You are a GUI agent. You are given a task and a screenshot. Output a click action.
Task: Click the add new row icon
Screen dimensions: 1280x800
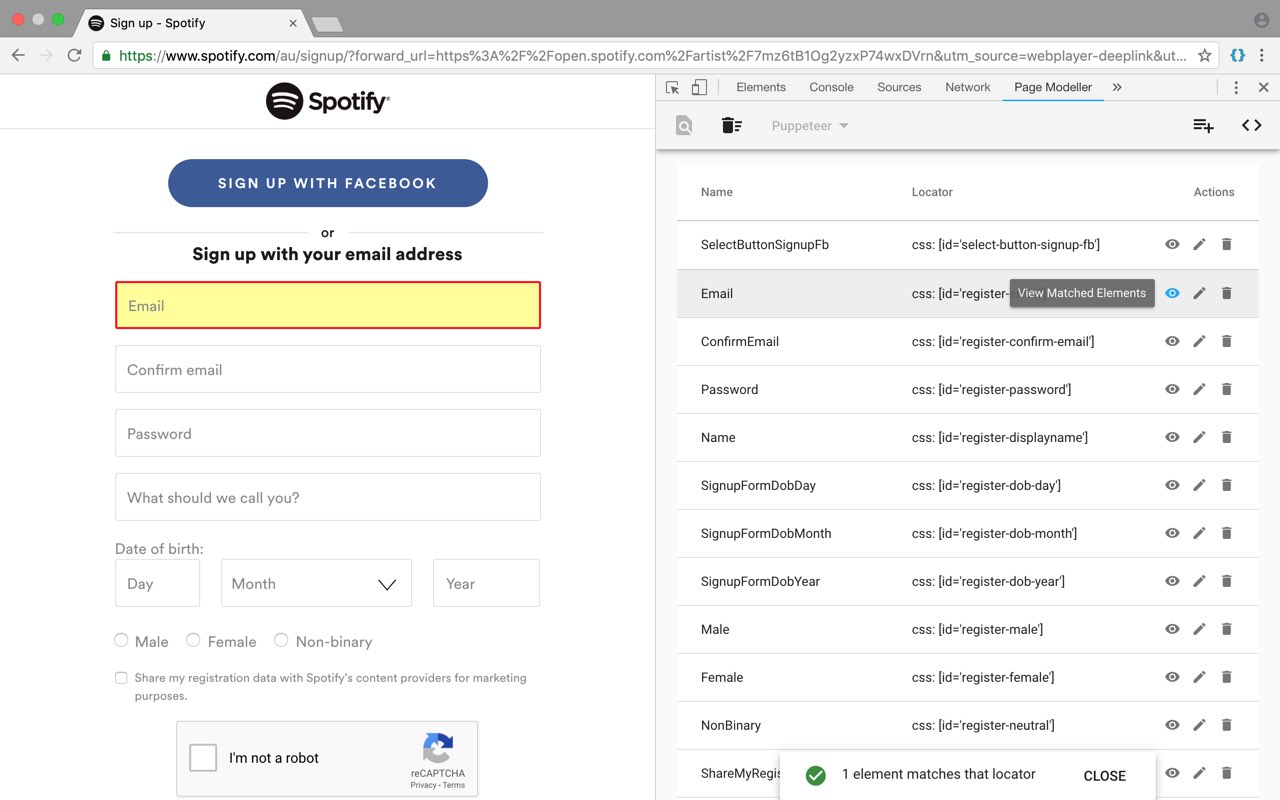pos(1203,126)
